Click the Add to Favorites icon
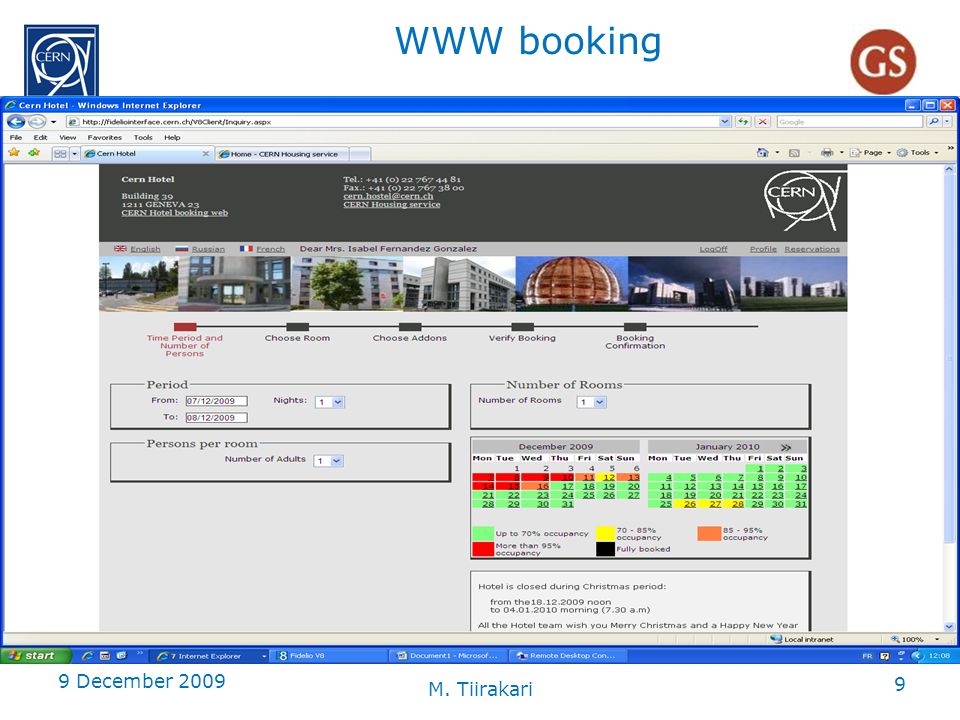 point(34,152)
